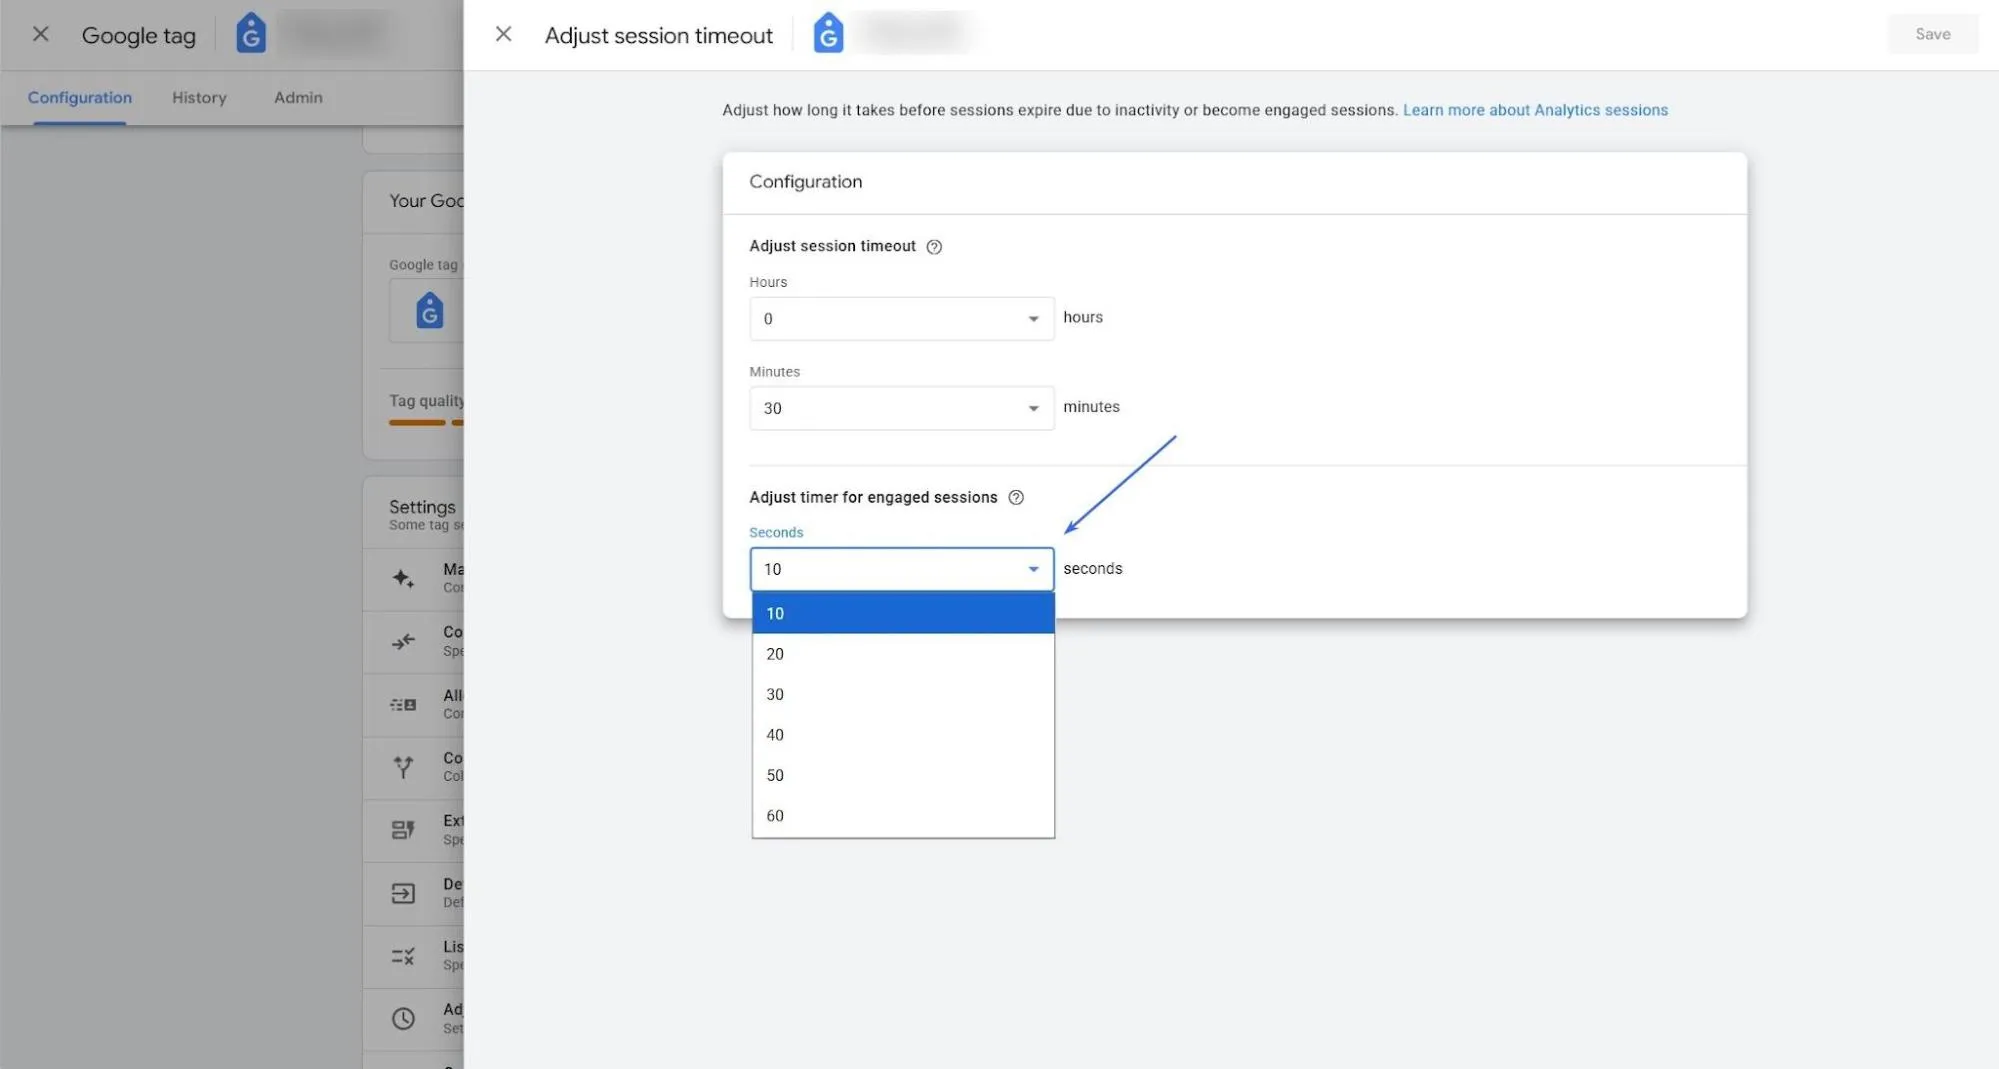Viewport: 1999px width, 1069px height.
Task: Click the sparkle icon in Settings list
Action: pyautogui.click(x=403, y=578)
